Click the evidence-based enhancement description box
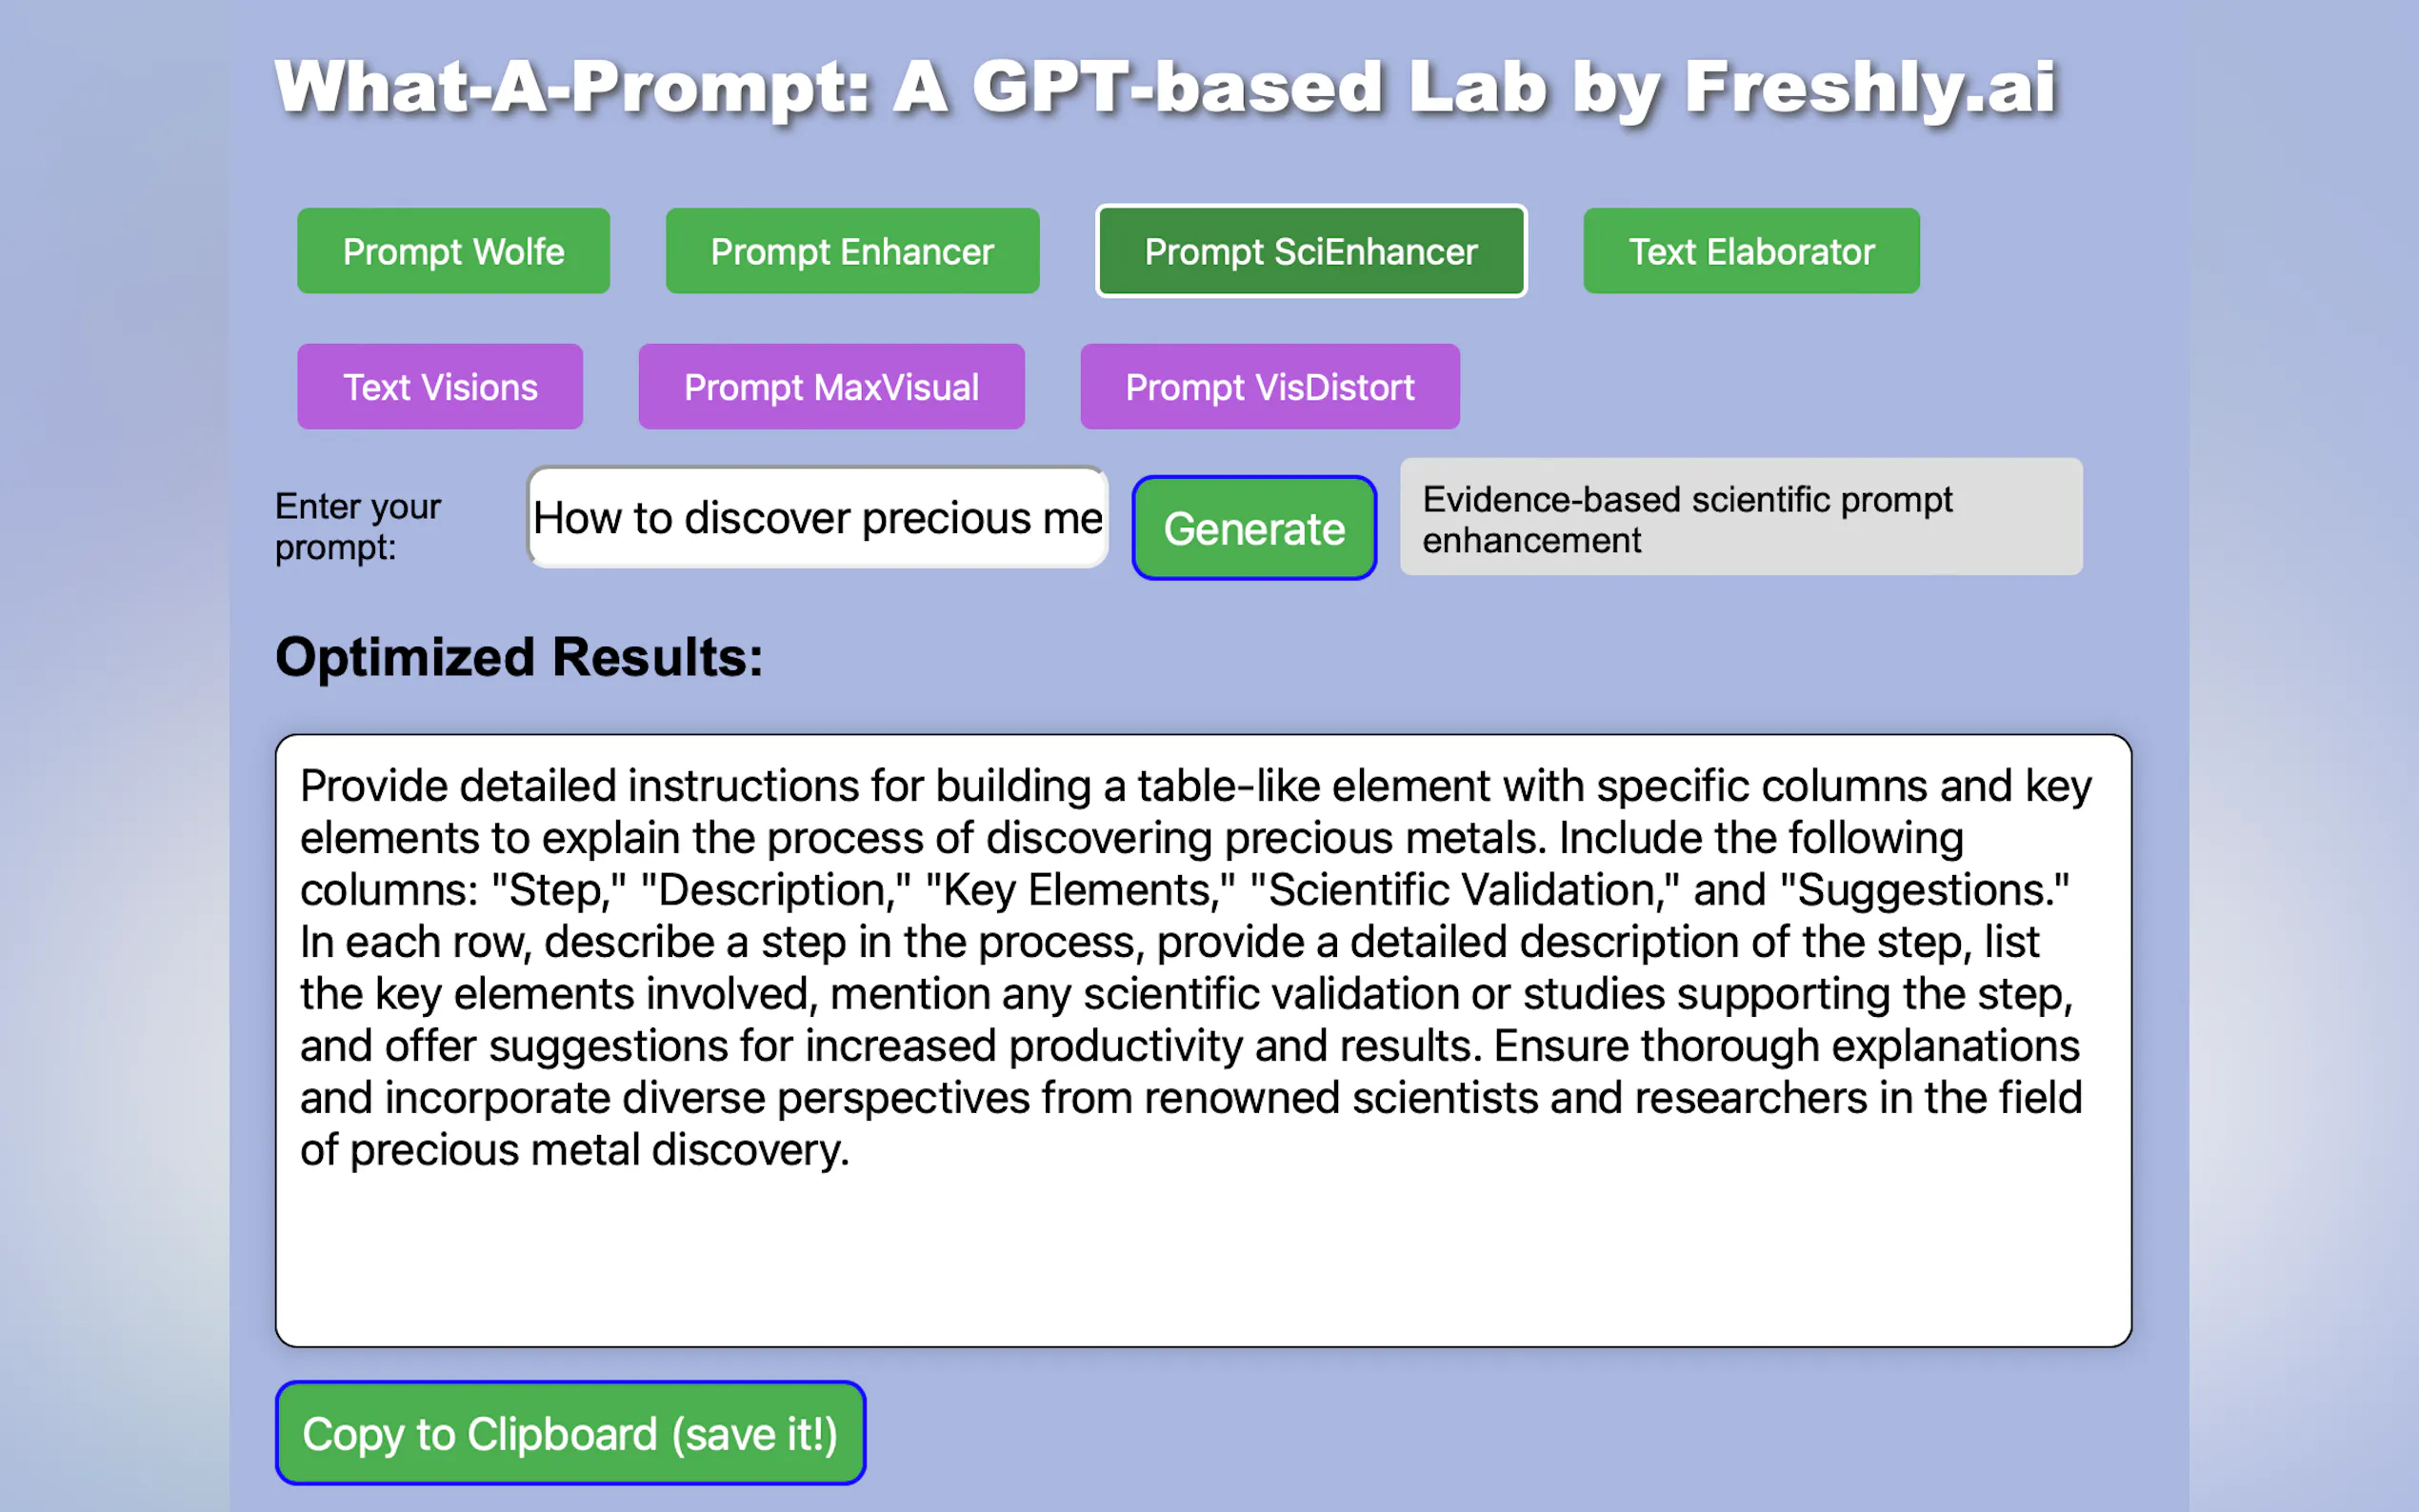This screenshot has width=2419, height=1512. (x=1741, y=518)
